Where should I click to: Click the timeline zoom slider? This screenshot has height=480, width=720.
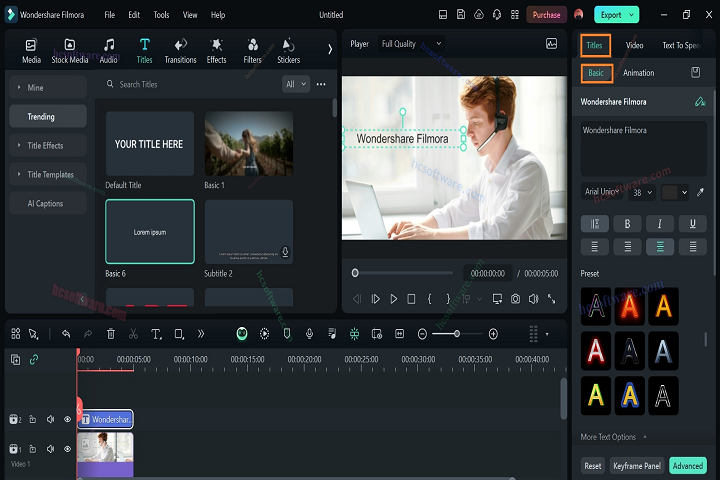[457, 334]
